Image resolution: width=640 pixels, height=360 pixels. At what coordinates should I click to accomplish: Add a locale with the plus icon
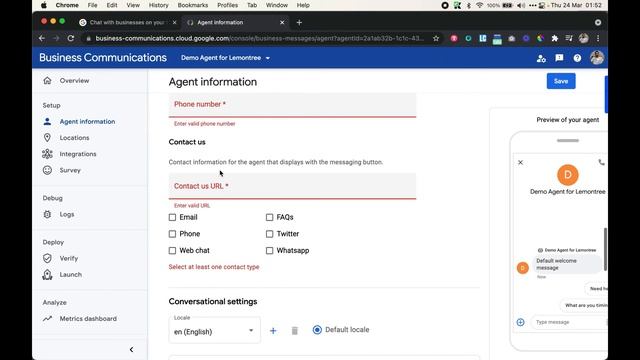[x=273, y=331]
